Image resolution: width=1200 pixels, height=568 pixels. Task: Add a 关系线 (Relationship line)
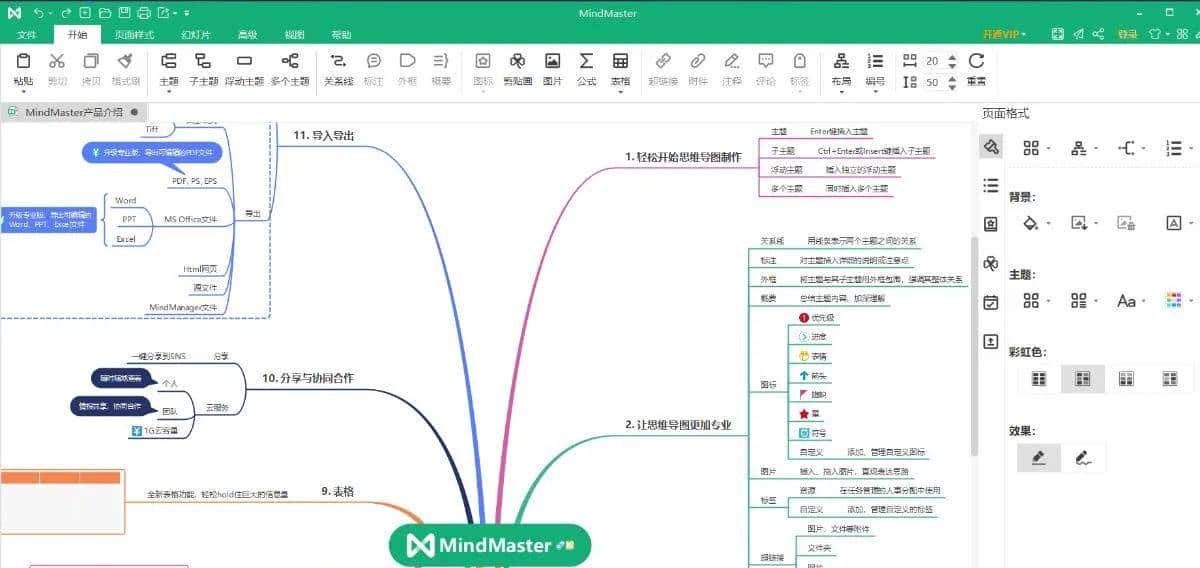338,69
